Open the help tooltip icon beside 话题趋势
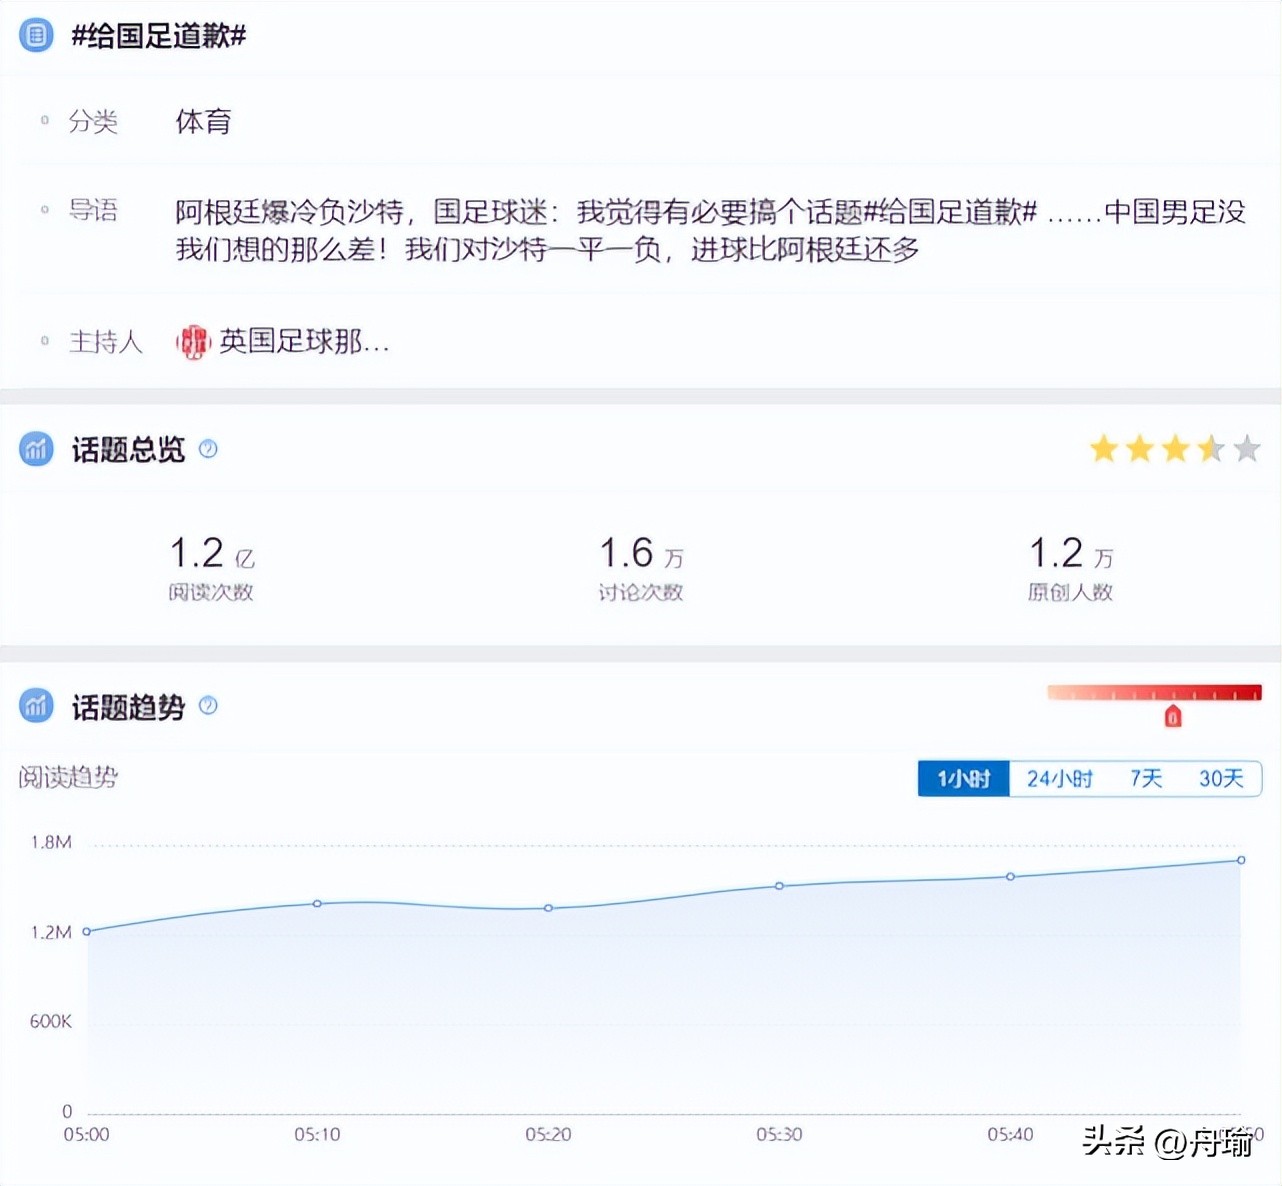Screen dimensions: 1282x1186 pos(208,706)
